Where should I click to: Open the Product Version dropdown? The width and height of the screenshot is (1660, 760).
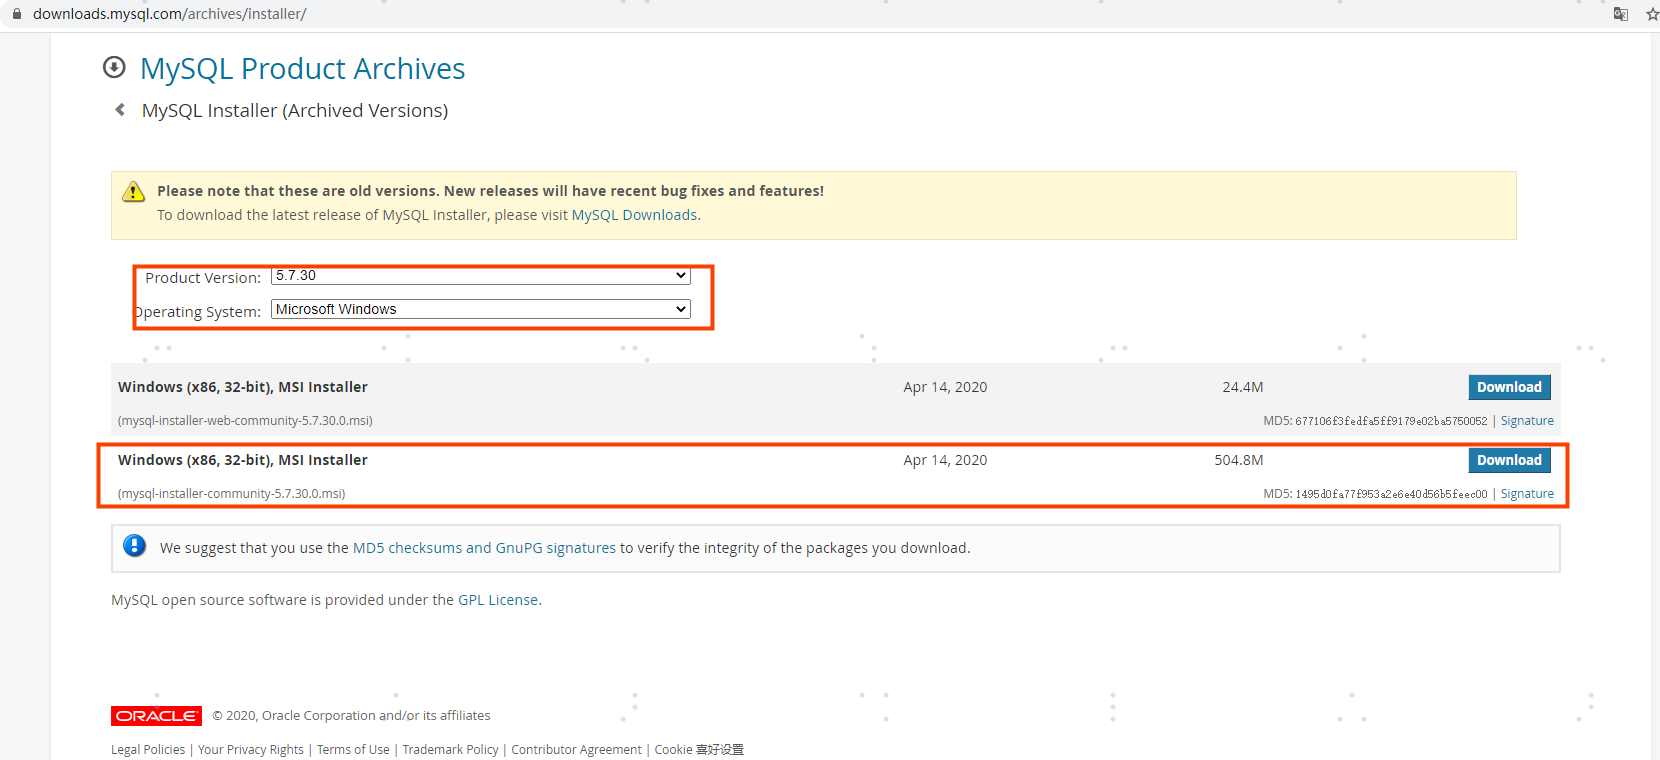[x=481, y=276]
